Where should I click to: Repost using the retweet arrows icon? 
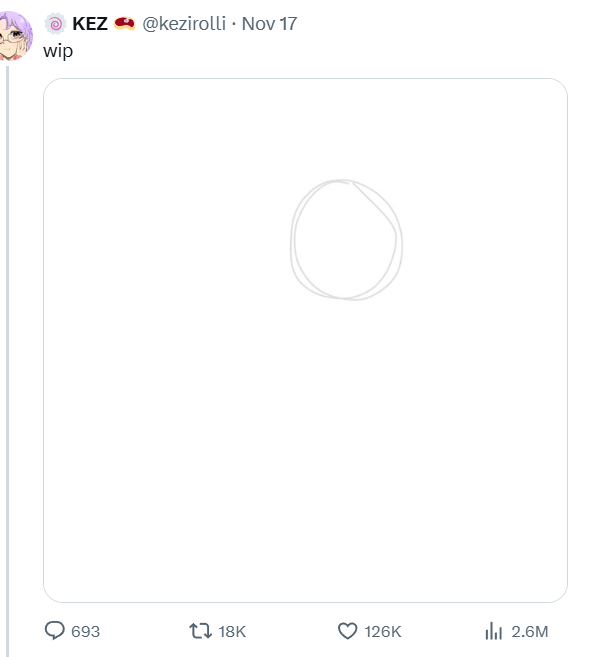coord(200,631)
